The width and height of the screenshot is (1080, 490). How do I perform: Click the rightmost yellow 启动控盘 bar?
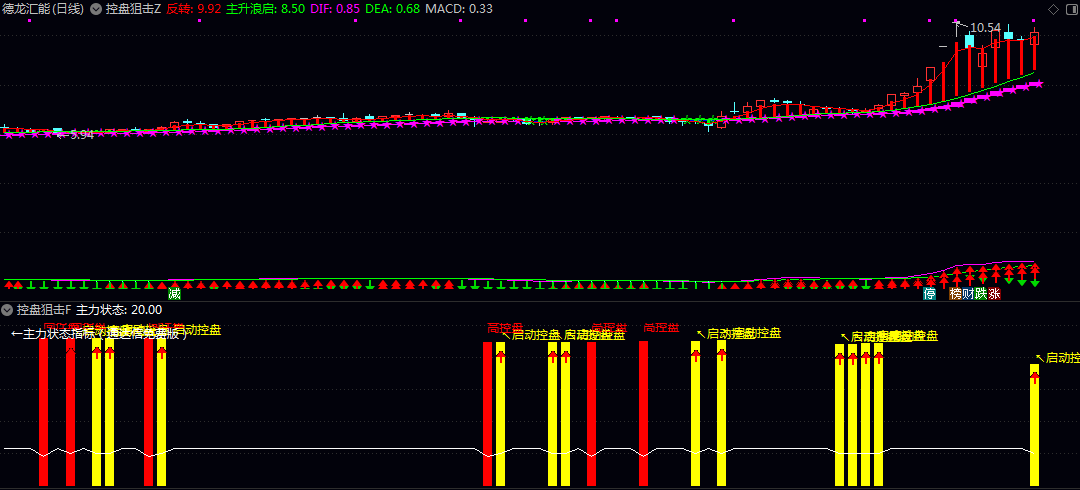pyautogui.click(x=1034, y=425)
